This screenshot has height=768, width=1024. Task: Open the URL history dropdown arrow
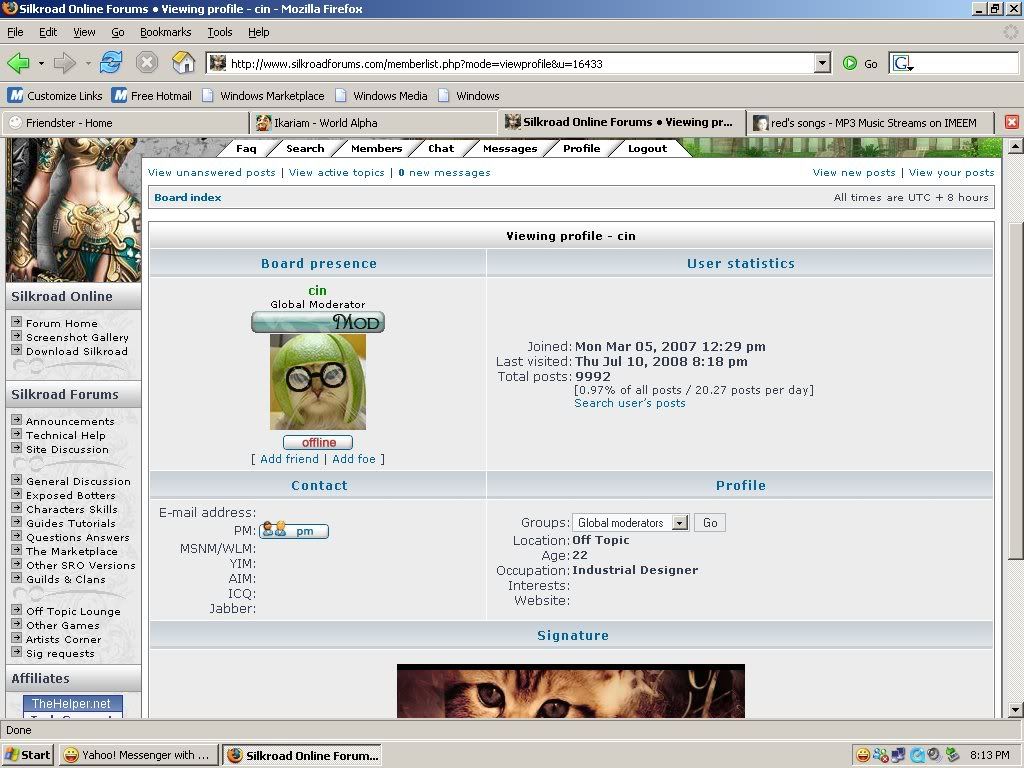tap(822, 63)
